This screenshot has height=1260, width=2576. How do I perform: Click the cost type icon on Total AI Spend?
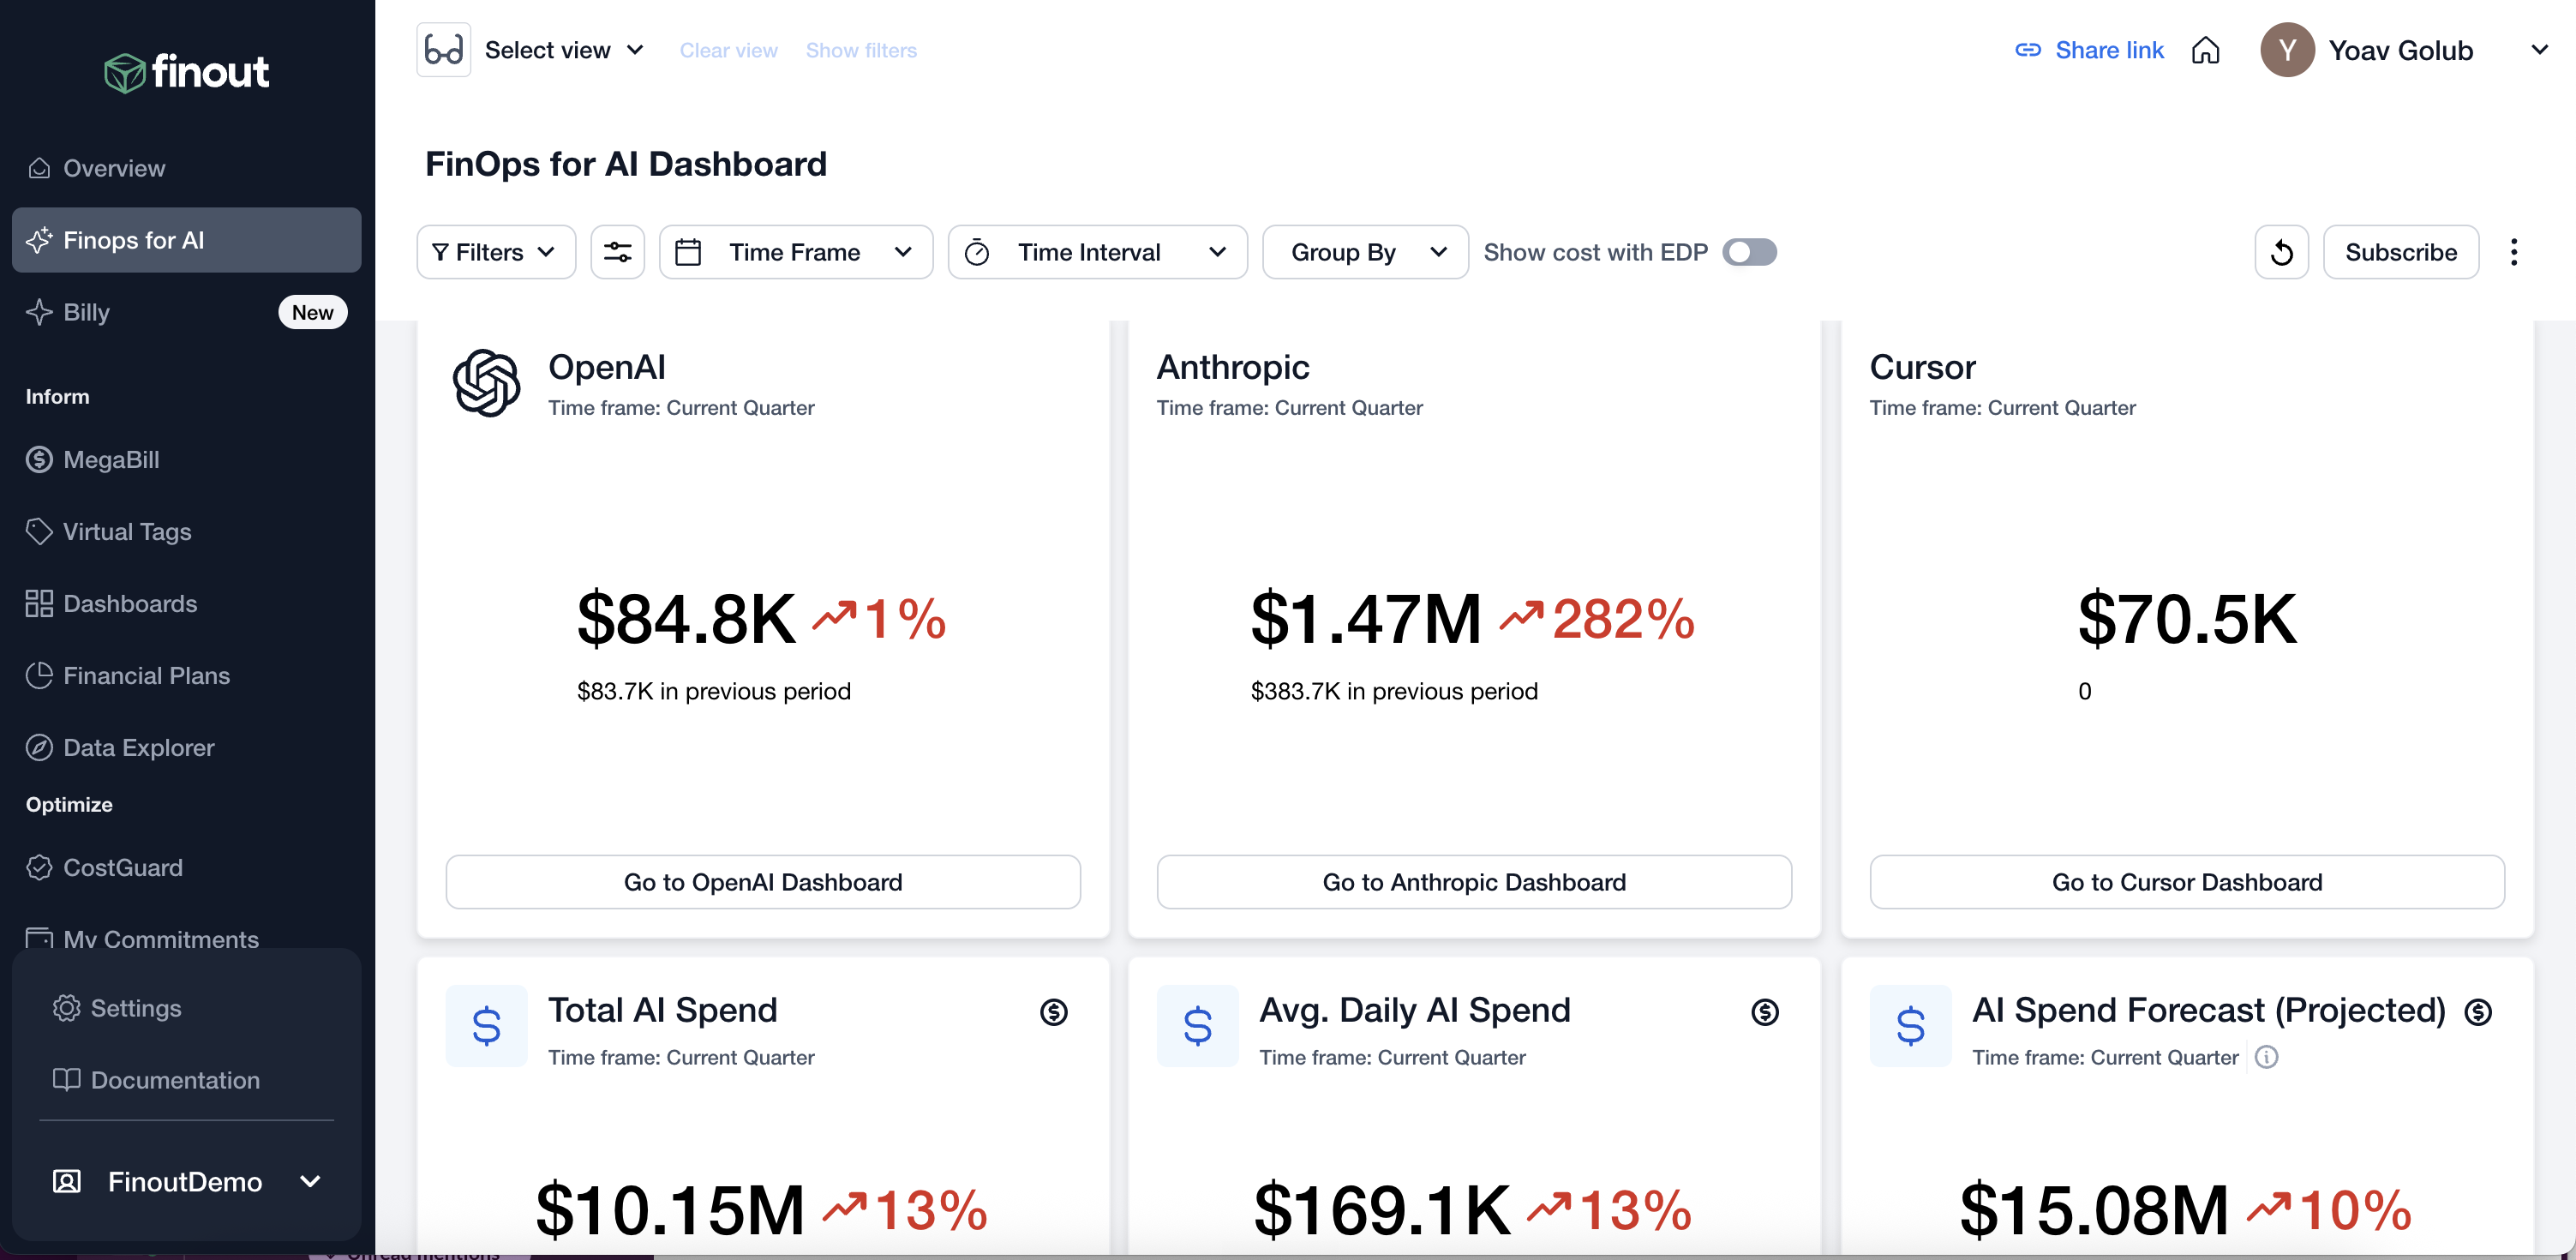pyautogui.click(x=1054, y=1012)
